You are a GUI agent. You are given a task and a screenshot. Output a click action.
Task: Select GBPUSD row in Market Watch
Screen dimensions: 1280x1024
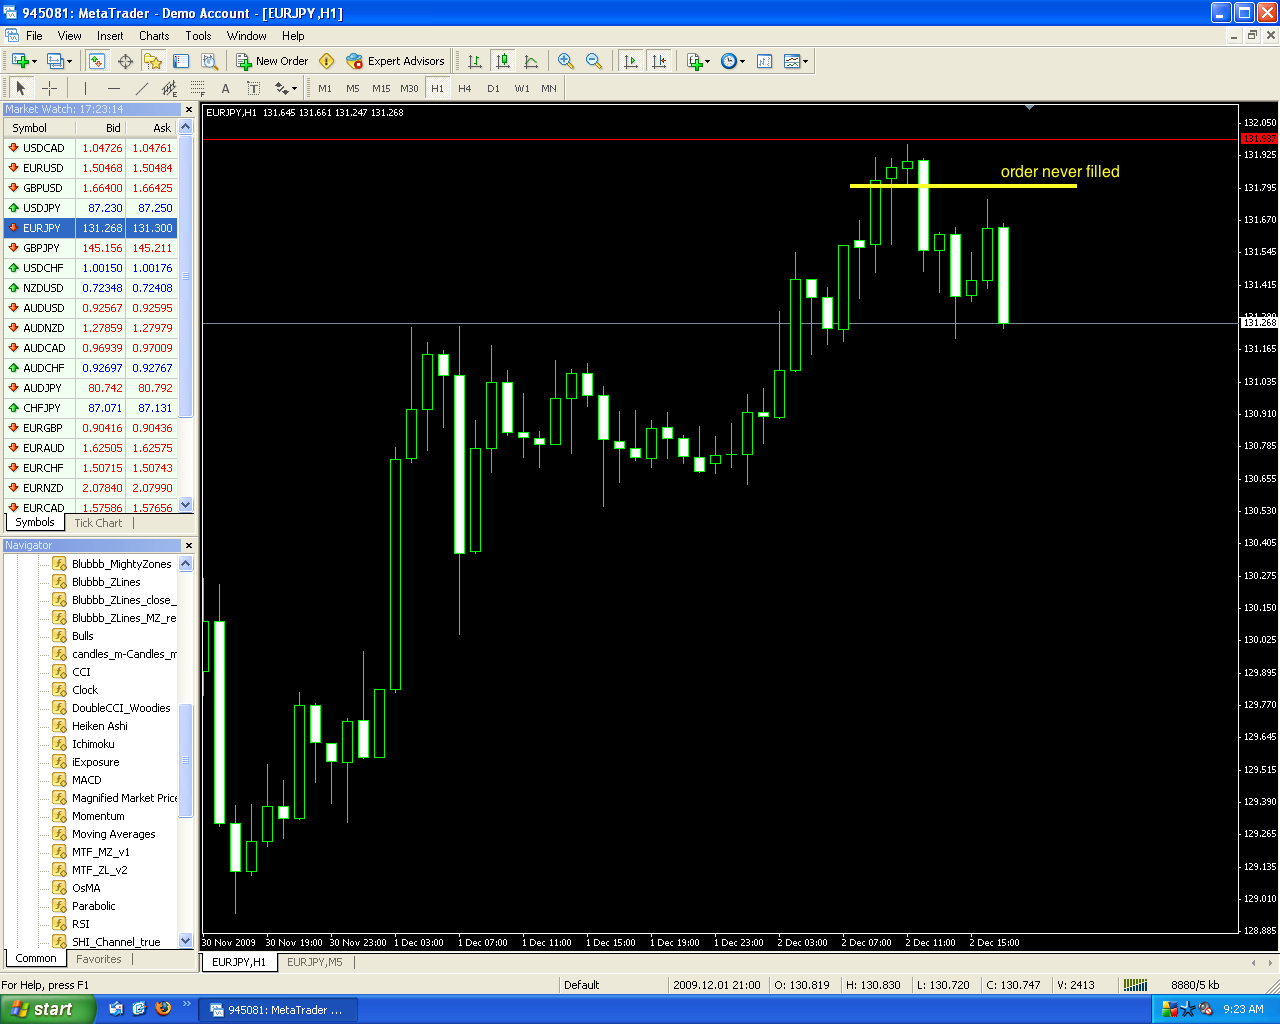[90, 188]
